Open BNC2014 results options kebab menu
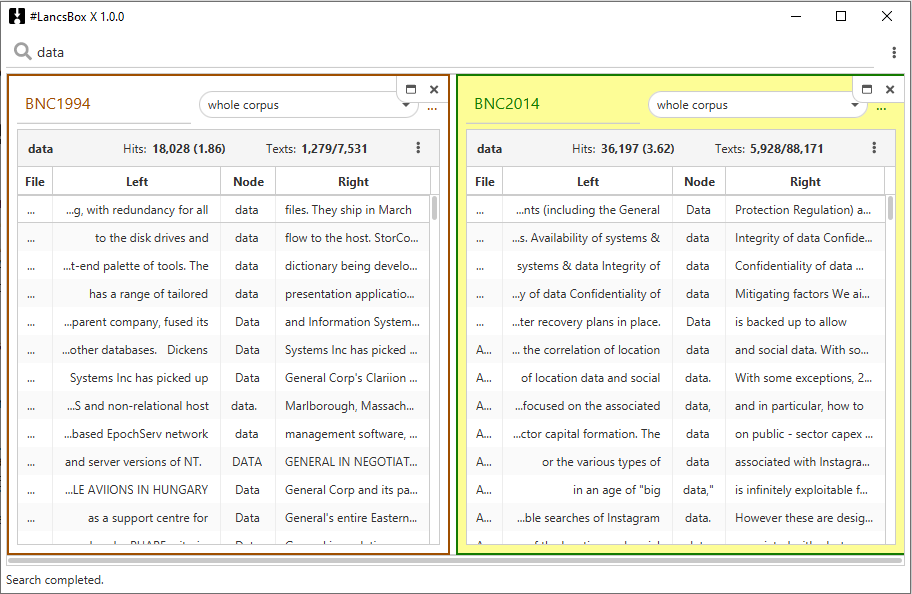Screen dimensions: 912x594 pyautogui.click(x=874, y=148)
